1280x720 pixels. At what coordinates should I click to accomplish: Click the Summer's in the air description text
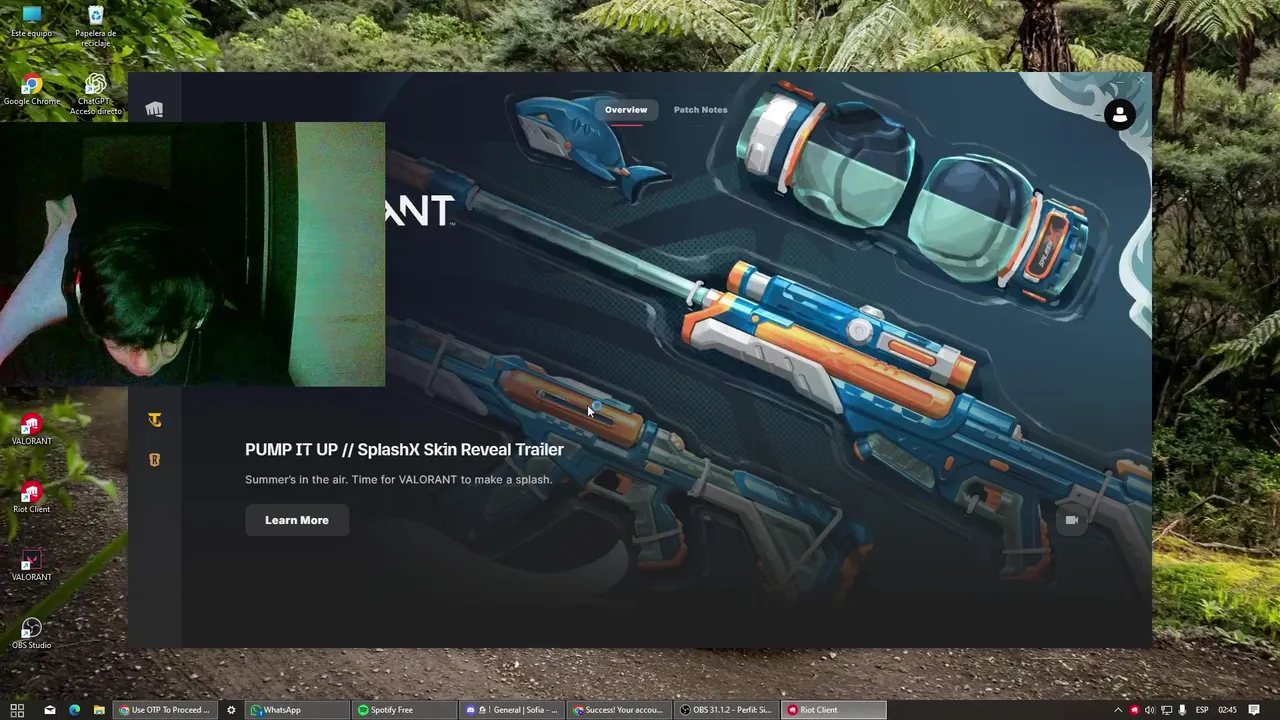tap(398, 479)
